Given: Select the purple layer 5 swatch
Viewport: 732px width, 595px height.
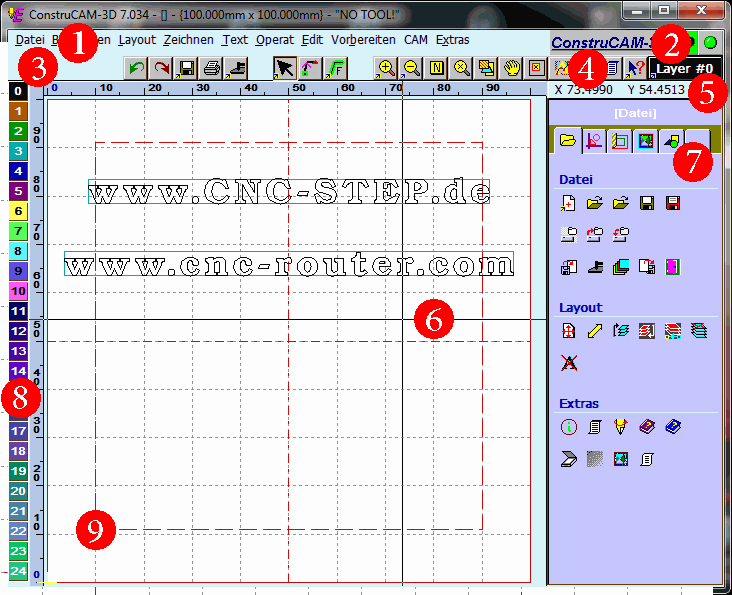Looking at the screenshot, I should click(x=18, y=190).
